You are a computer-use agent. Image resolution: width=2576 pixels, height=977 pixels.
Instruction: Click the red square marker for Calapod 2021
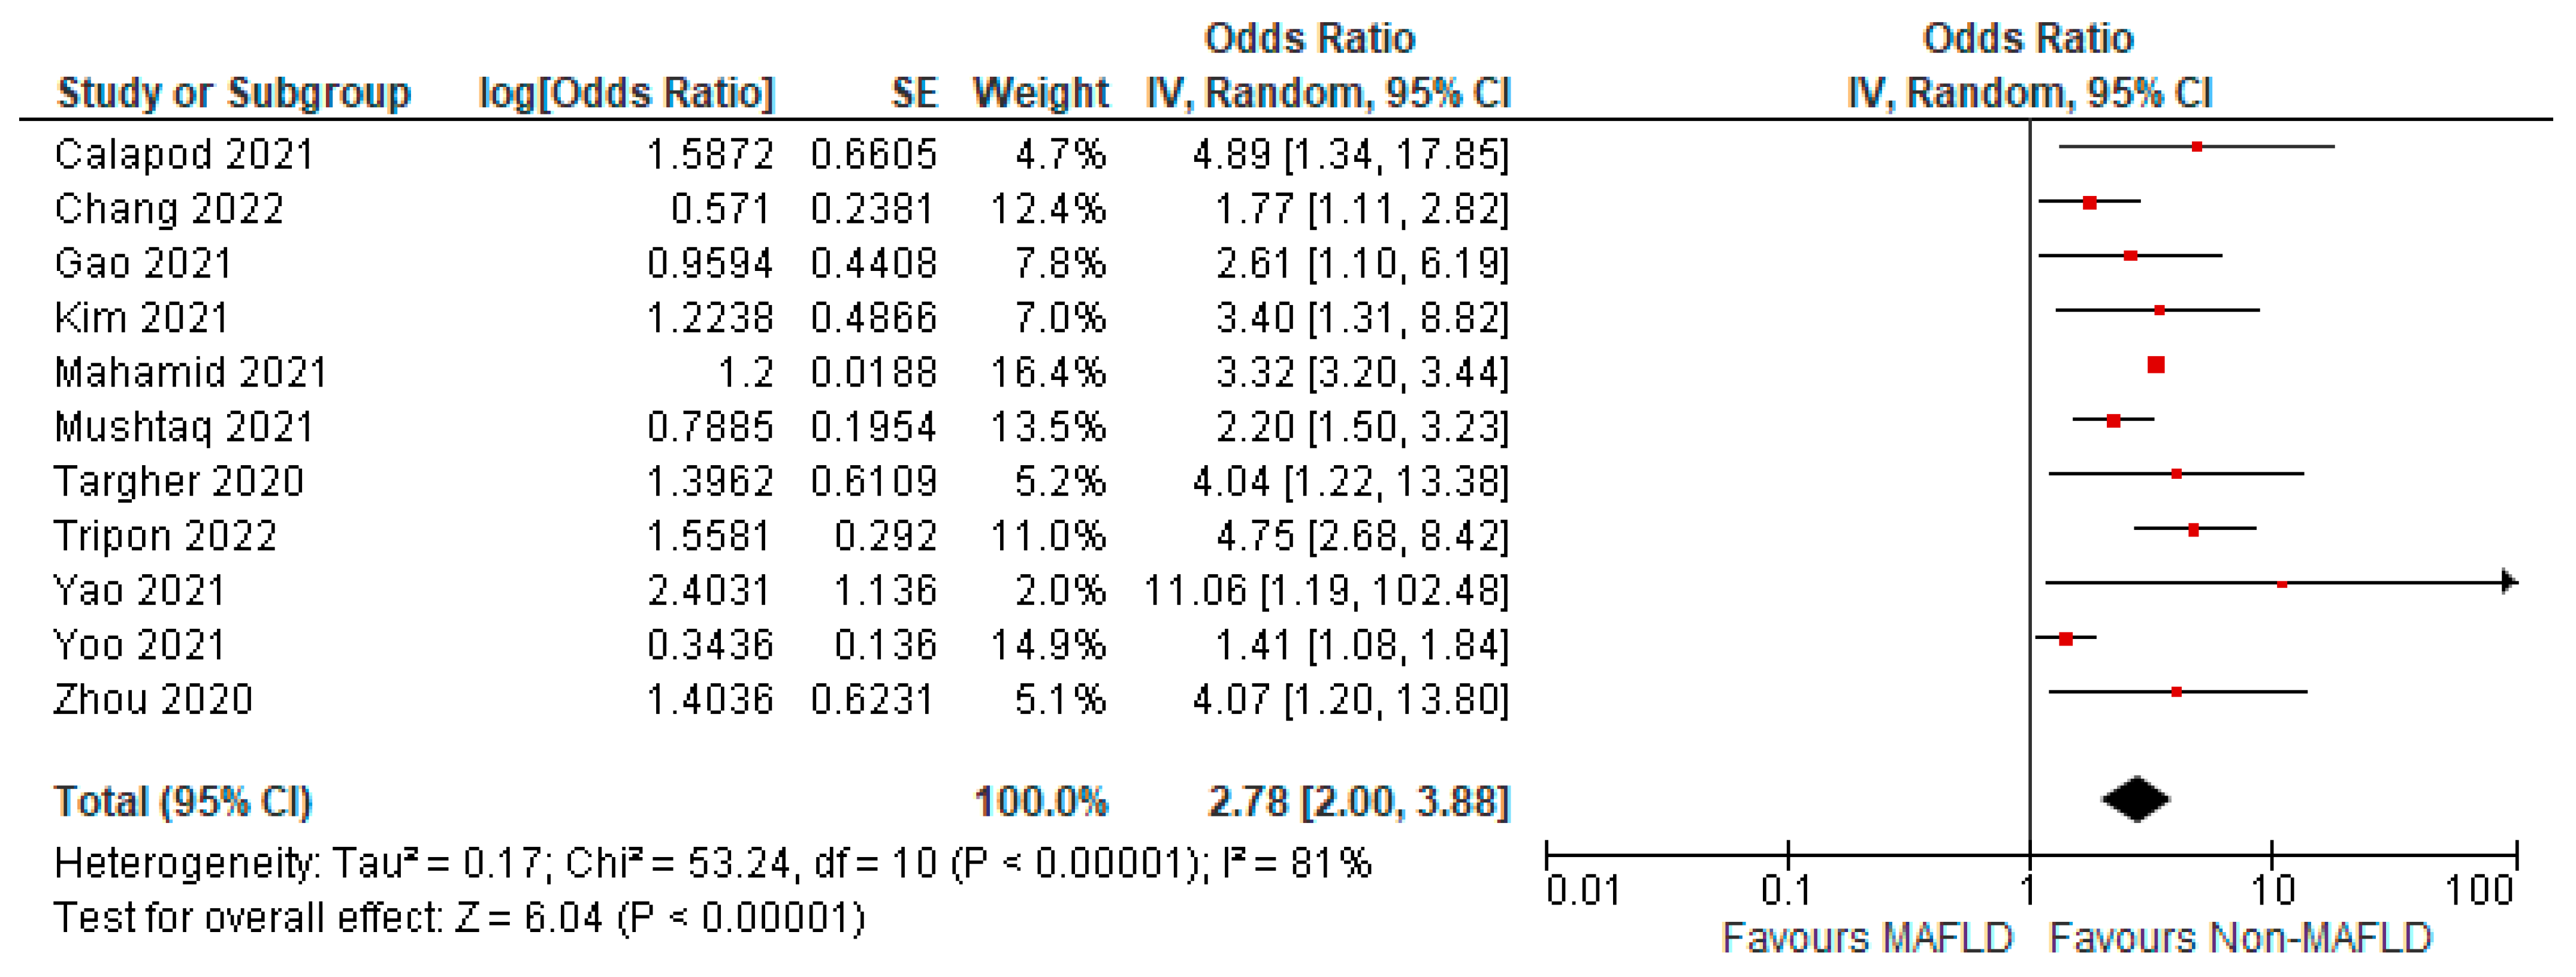pyautogui.click(x=2196, y=147)
